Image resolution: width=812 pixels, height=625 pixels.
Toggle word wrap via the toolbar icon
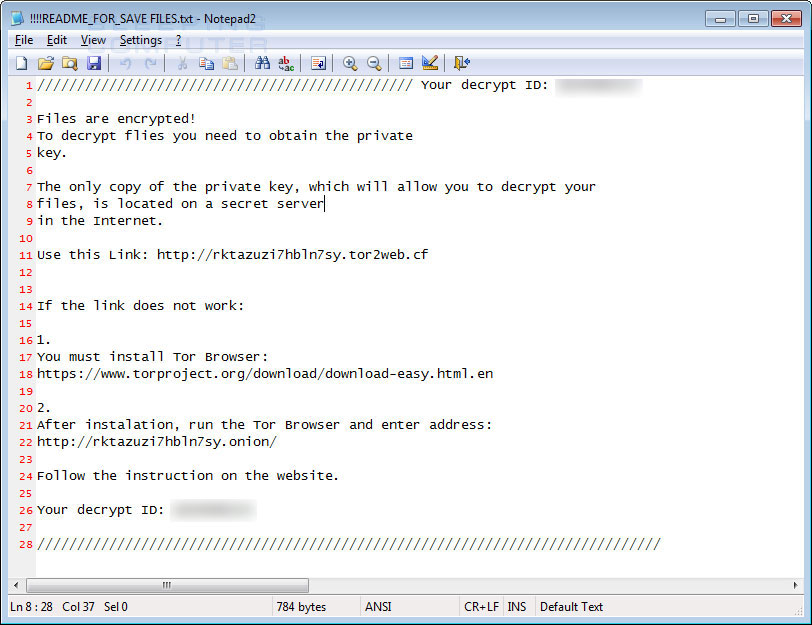point(318,63)
